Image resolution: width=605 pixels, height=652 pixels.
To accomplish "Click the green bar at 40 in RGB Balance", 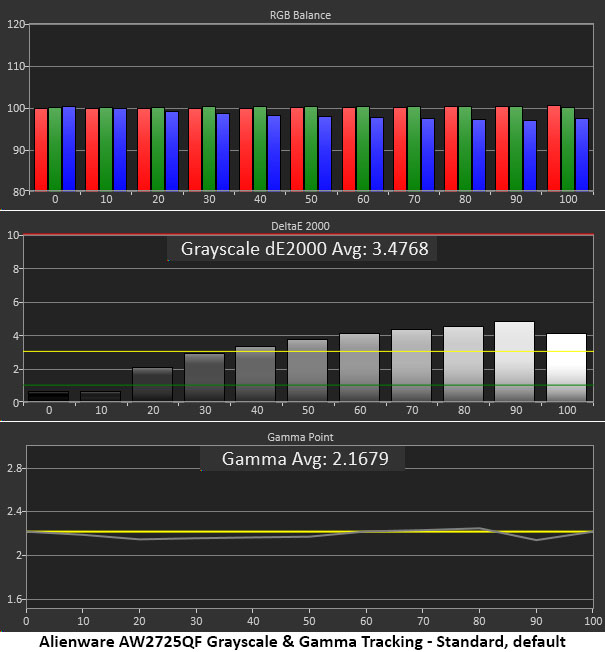I will coord(260,149).
